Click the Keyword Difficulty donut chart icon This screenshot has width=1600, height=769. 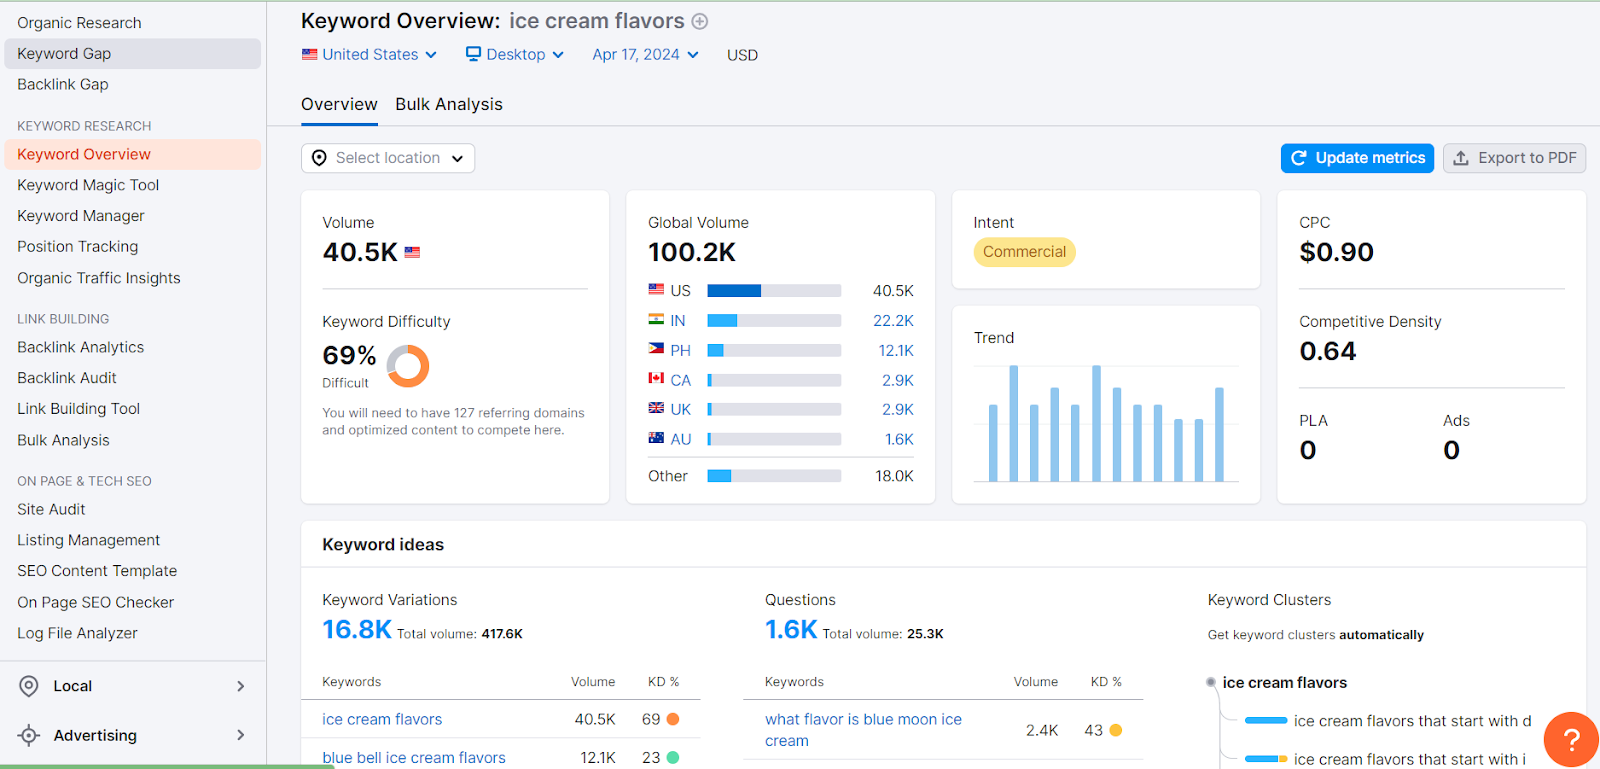[408, 366]
